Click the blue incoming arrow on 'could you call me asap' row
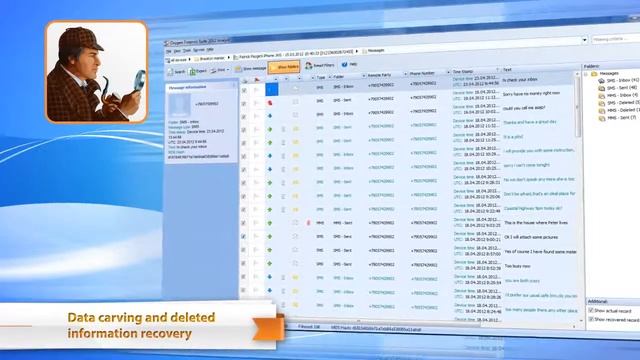This screenshot has height=360, width=640. click(270, 116)
